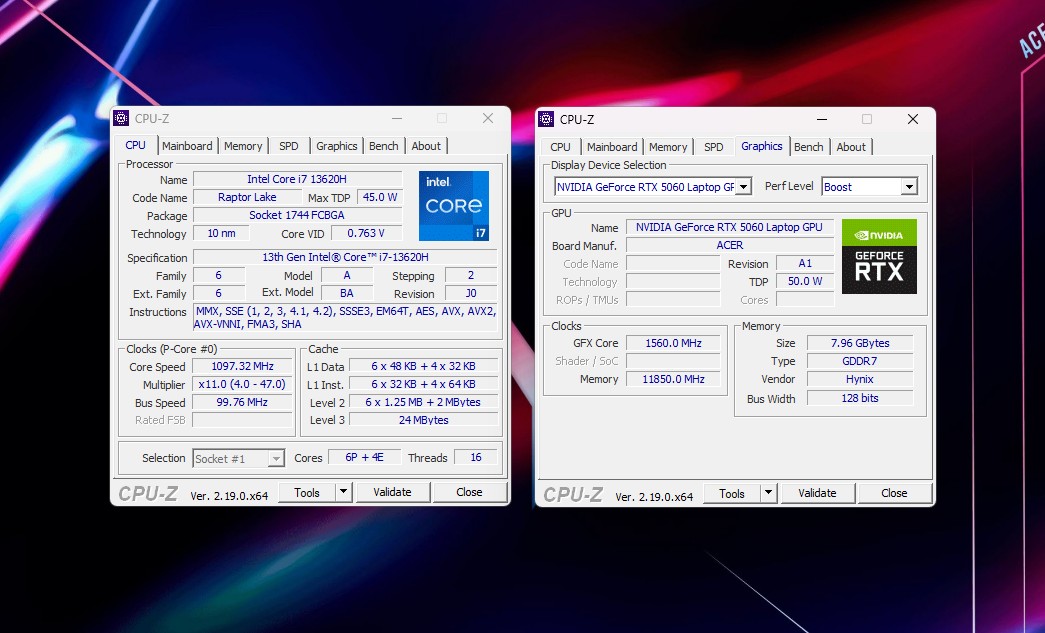Click the Max TDP value '45.0 W'
This screenshot has height=633, width=1045.
point(380,197)
